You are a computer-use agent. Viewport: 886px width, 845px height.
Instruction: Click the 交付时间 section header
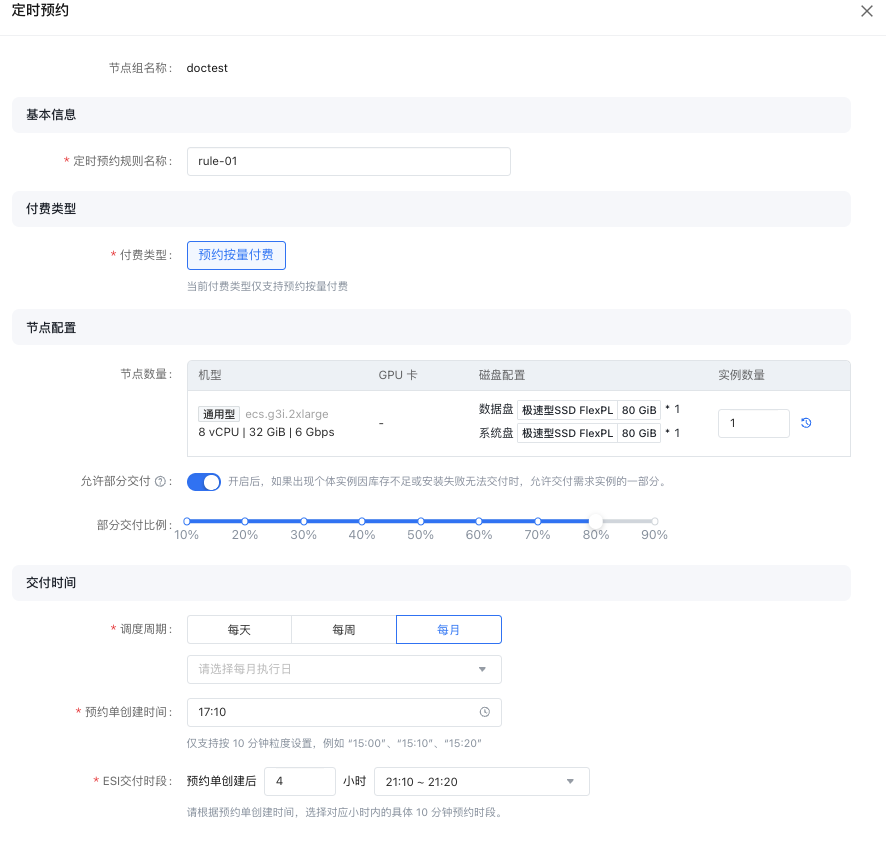[431, 583]
